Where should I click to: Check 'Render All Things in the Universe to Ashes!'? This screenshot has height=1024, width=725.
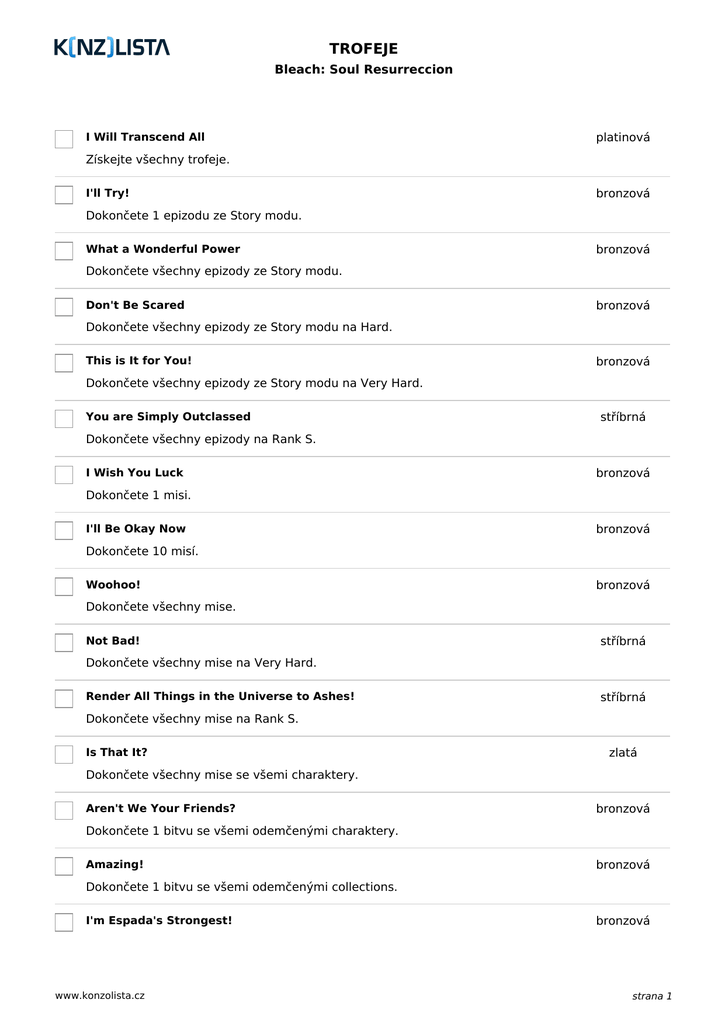pos(64,699)
